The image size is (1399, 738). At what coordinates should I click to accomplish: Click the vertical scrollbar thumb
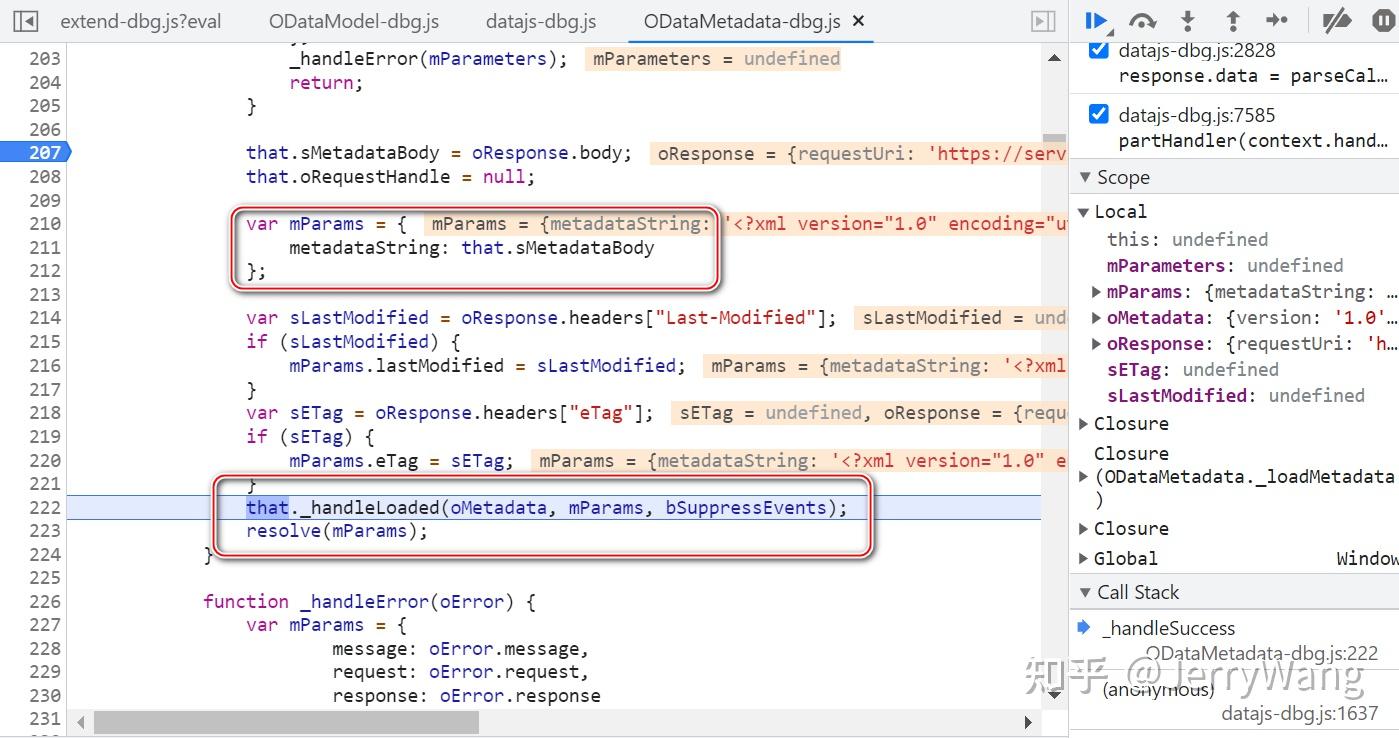pyautogui.click(x=1054, y=140)
